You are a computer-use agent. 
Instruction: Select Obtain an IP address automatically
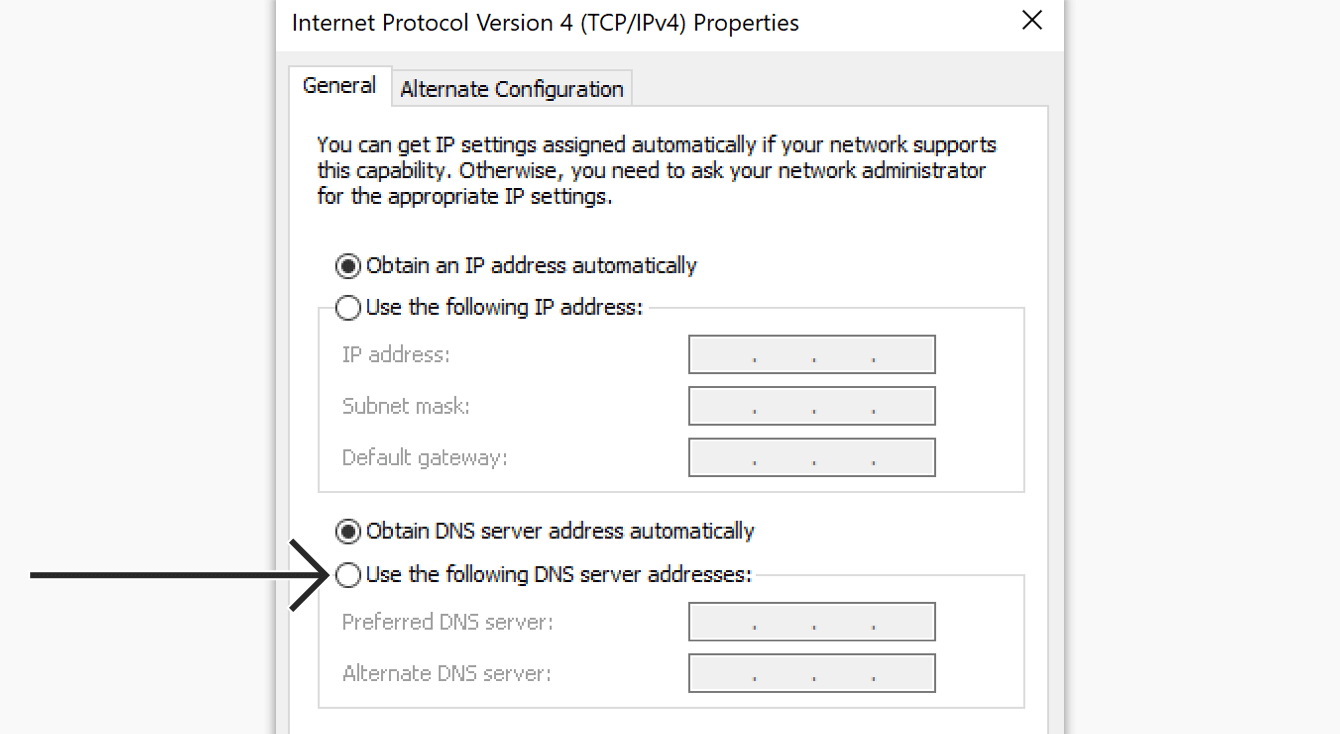[x=348, y=266]
